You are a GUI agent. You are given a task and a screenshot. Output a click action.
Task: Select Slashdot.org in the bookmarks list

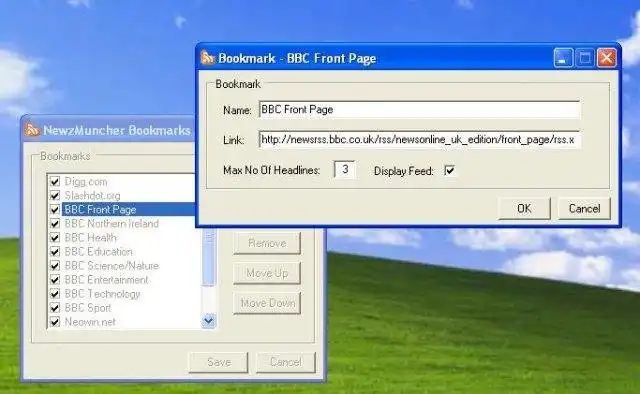pos(92,196)
